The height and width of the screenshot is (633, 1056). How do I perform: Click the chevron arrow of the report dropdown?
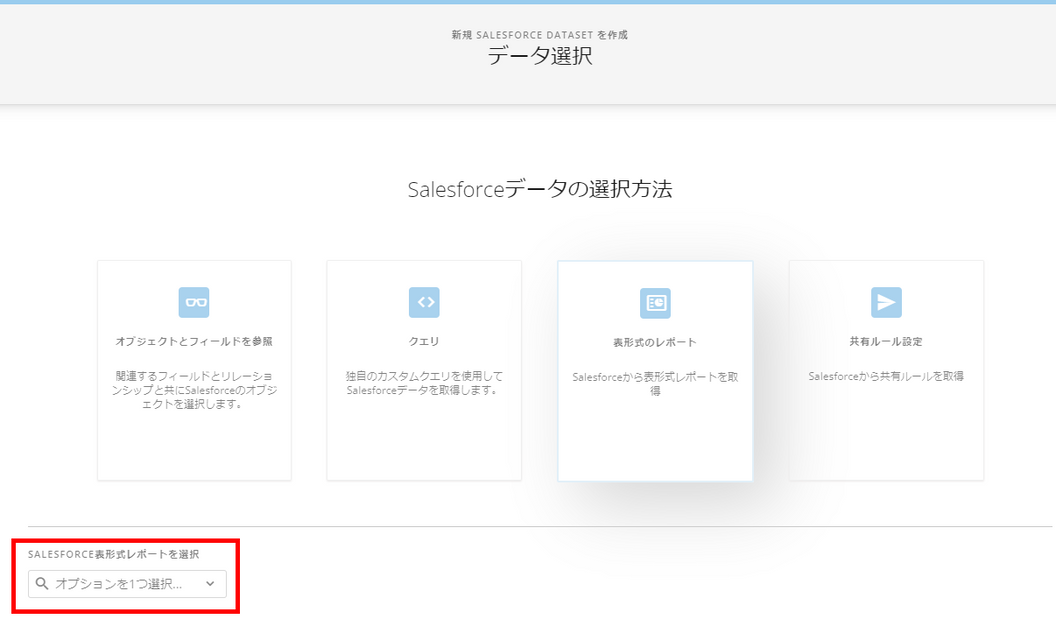point(210,584)
